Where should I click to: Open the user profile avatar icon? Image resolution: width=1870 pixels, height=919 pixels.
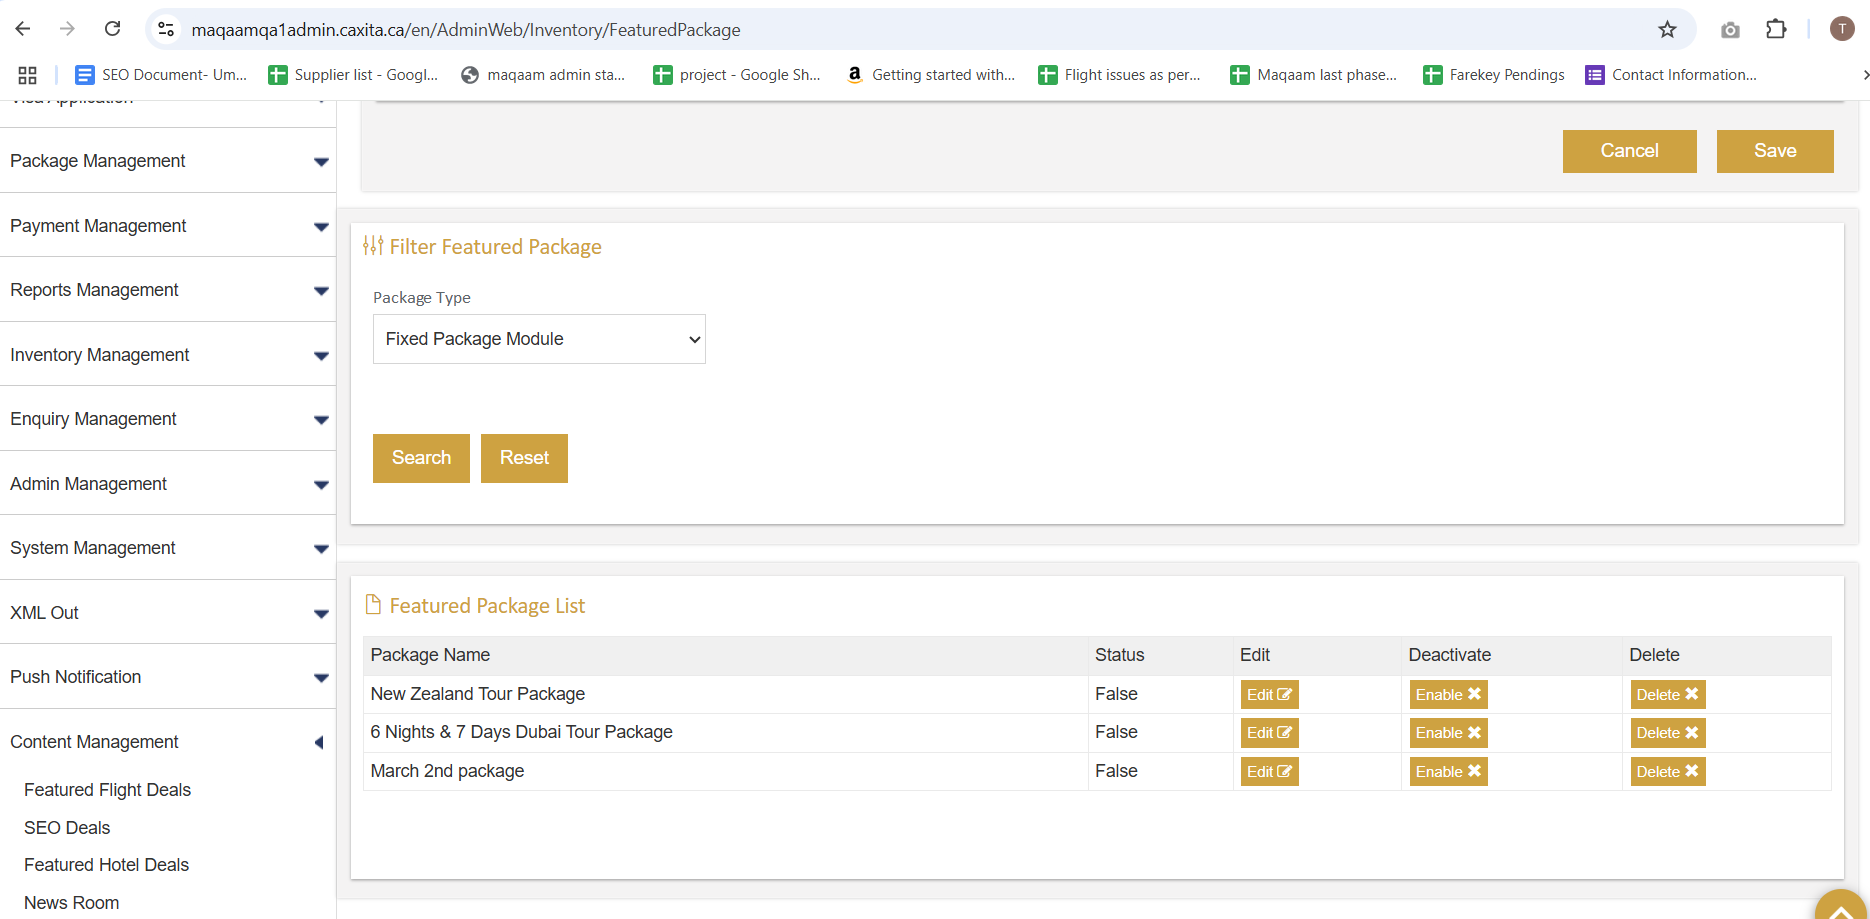(1842, 29)
